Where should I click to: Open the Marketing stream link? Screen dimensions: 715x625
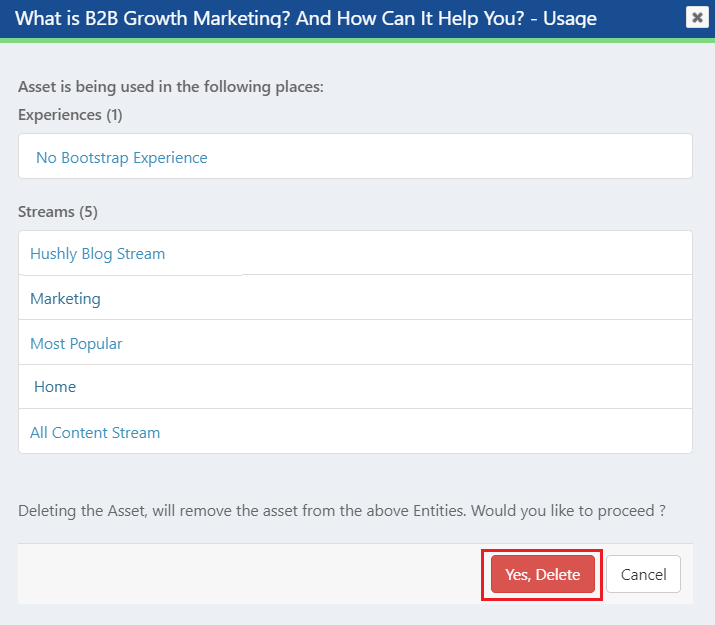(x=65, y=299)
